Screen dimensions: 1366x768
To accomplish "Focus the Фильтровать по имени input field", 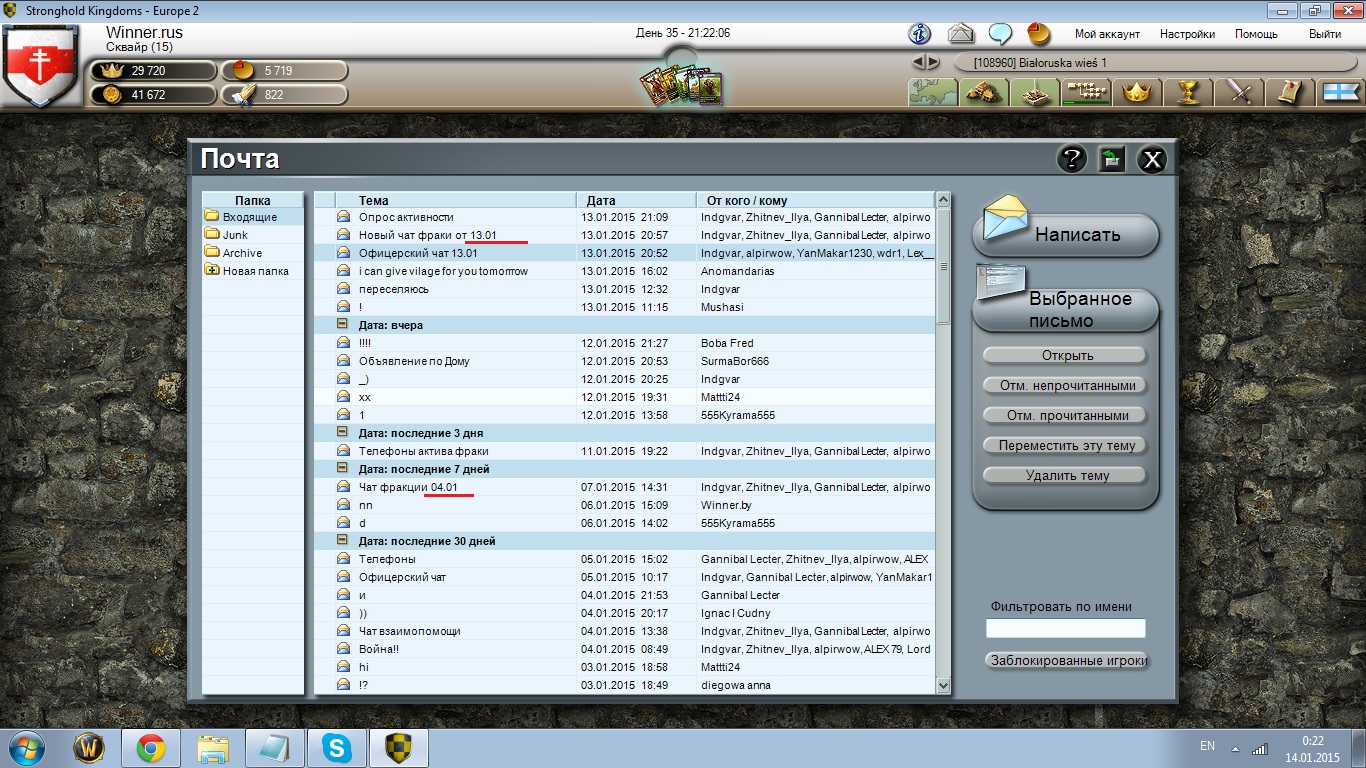I will [1066, 628].
